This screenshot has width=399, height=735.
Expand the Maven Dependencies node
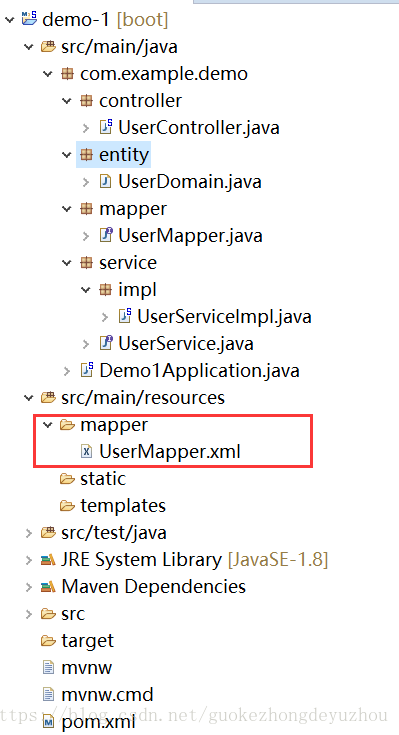(x=29, y=587)
